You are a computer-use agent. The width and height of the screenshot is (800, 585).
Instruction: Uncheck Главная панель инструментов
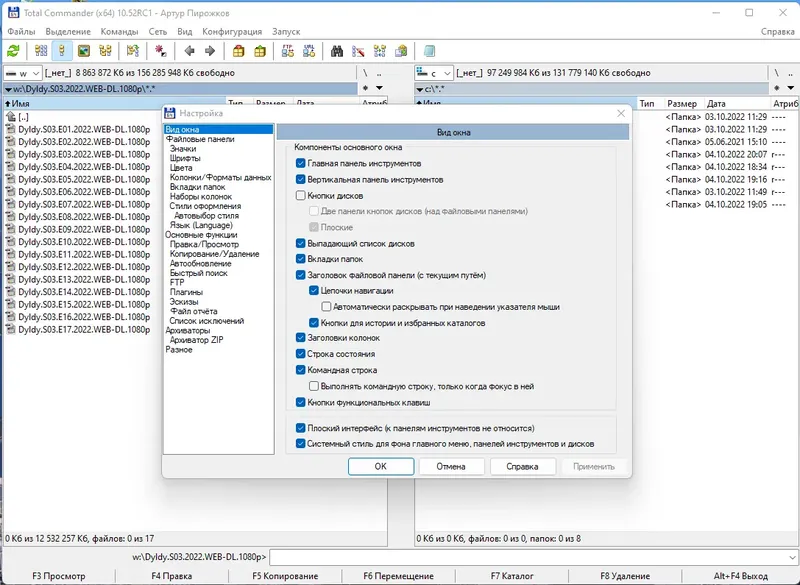click(x=301, y=164)
